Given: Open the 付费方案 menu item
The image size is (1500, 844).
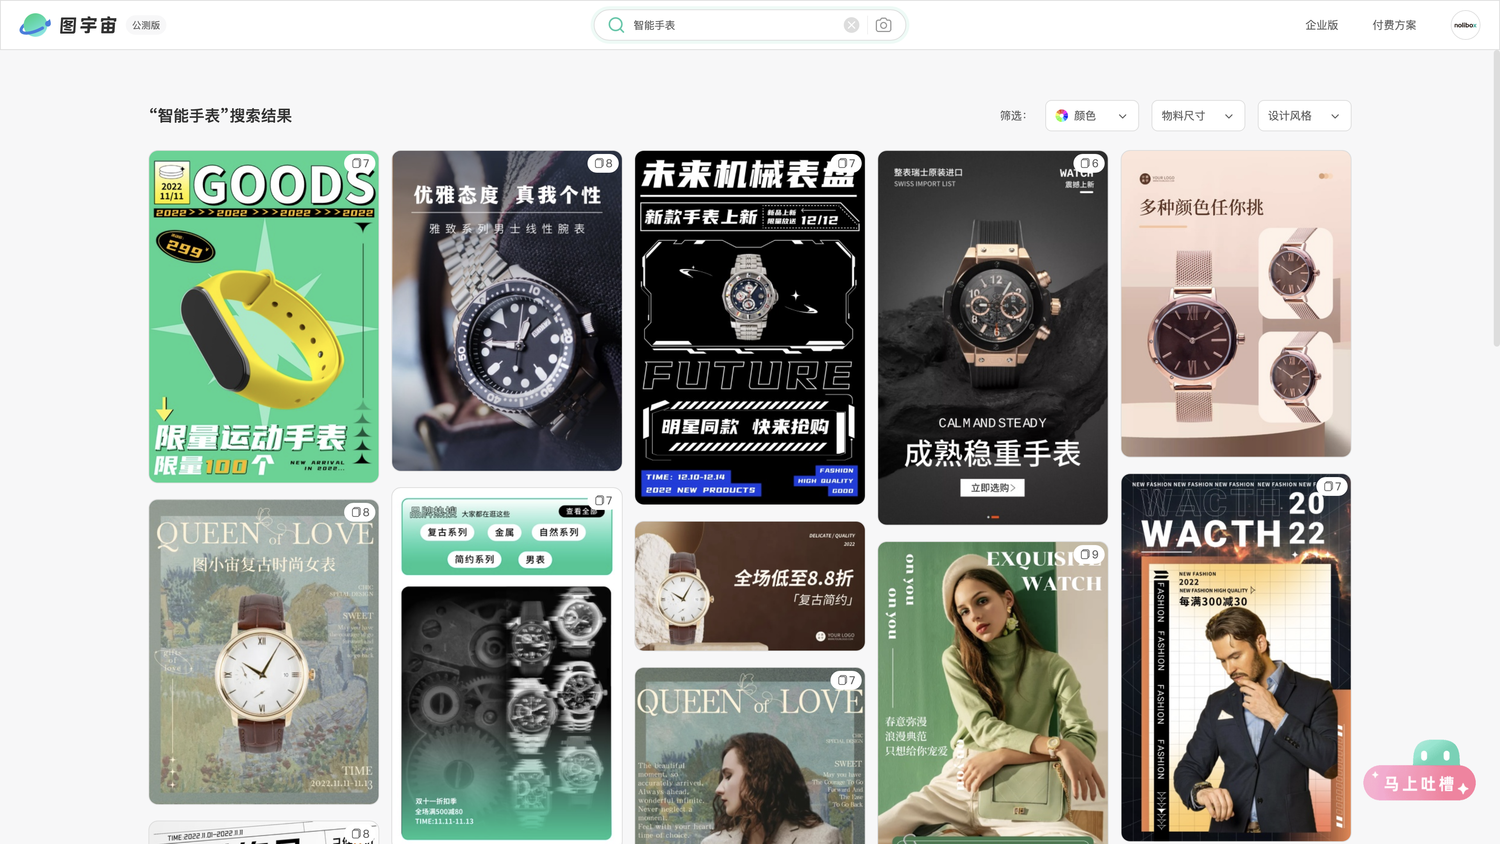Looking at the screenshot, I should 1394,25.
